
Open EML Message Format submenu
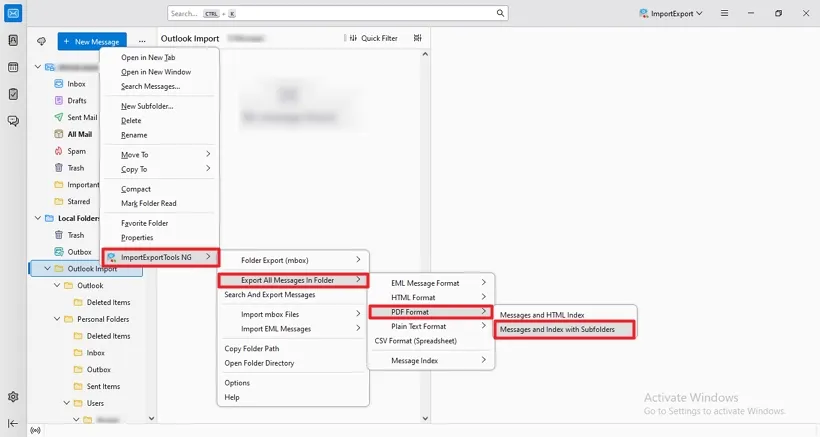[431, 283]
